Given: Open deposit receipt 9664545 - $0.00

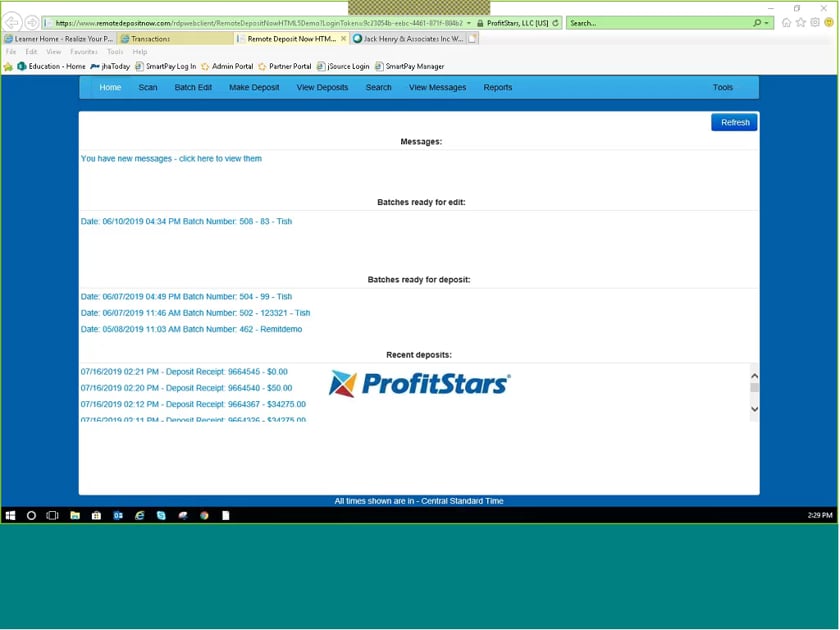Looking at the screenshot, I should (184, 372).
